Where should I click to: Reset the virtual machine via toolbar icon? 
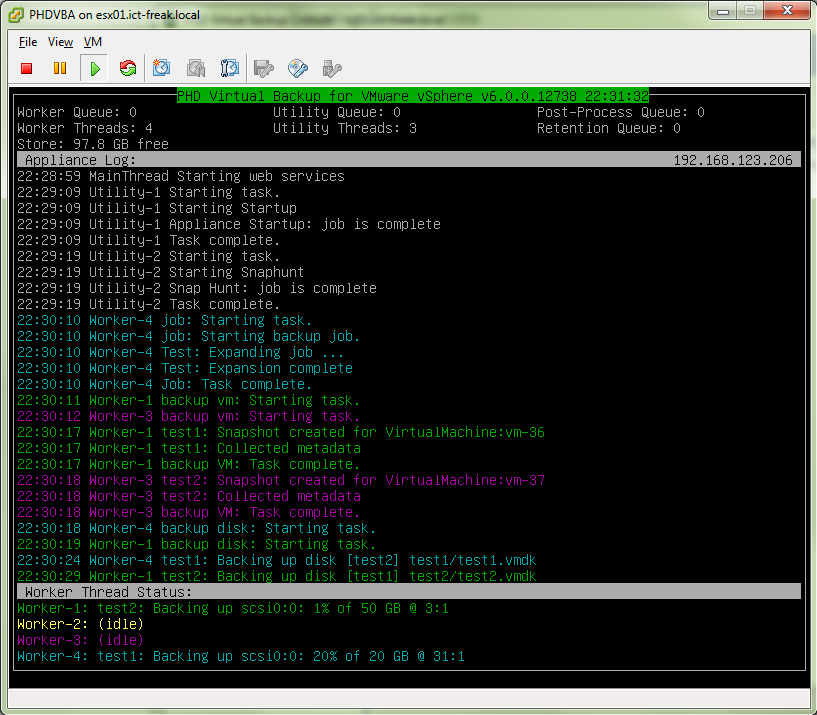coord(127,68)
